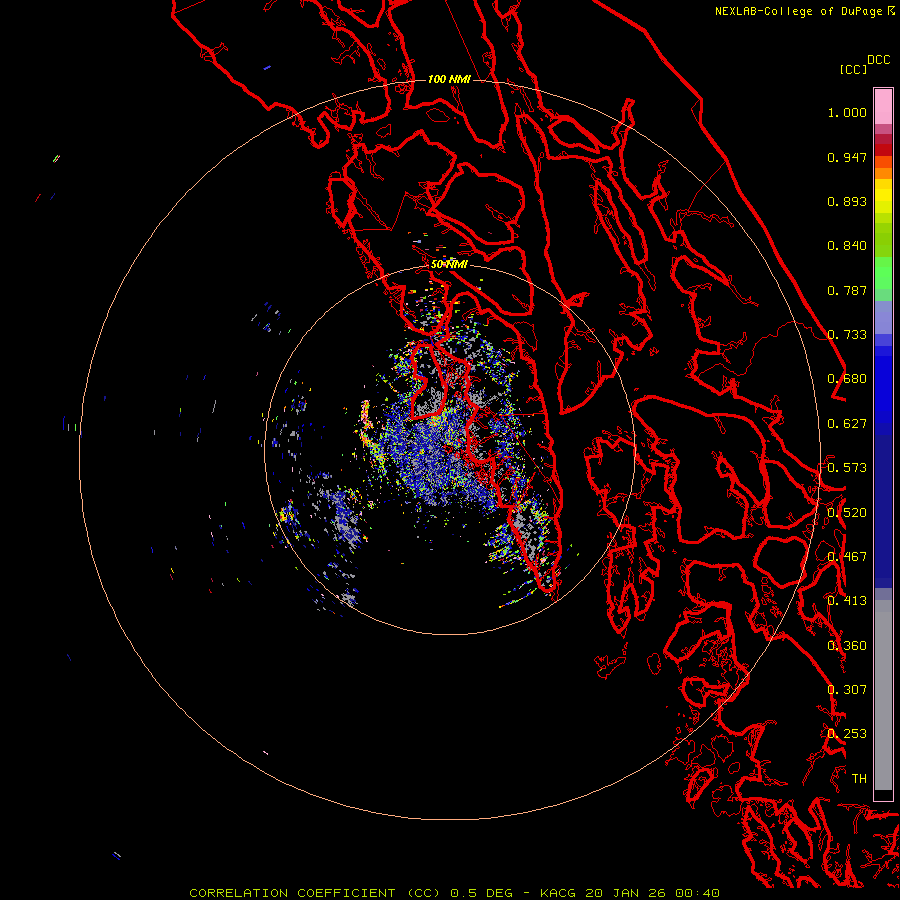Viewport: 900px width, 900px height.
Task: Pick the lavender segment of the color bar
Action: [883, 317]
